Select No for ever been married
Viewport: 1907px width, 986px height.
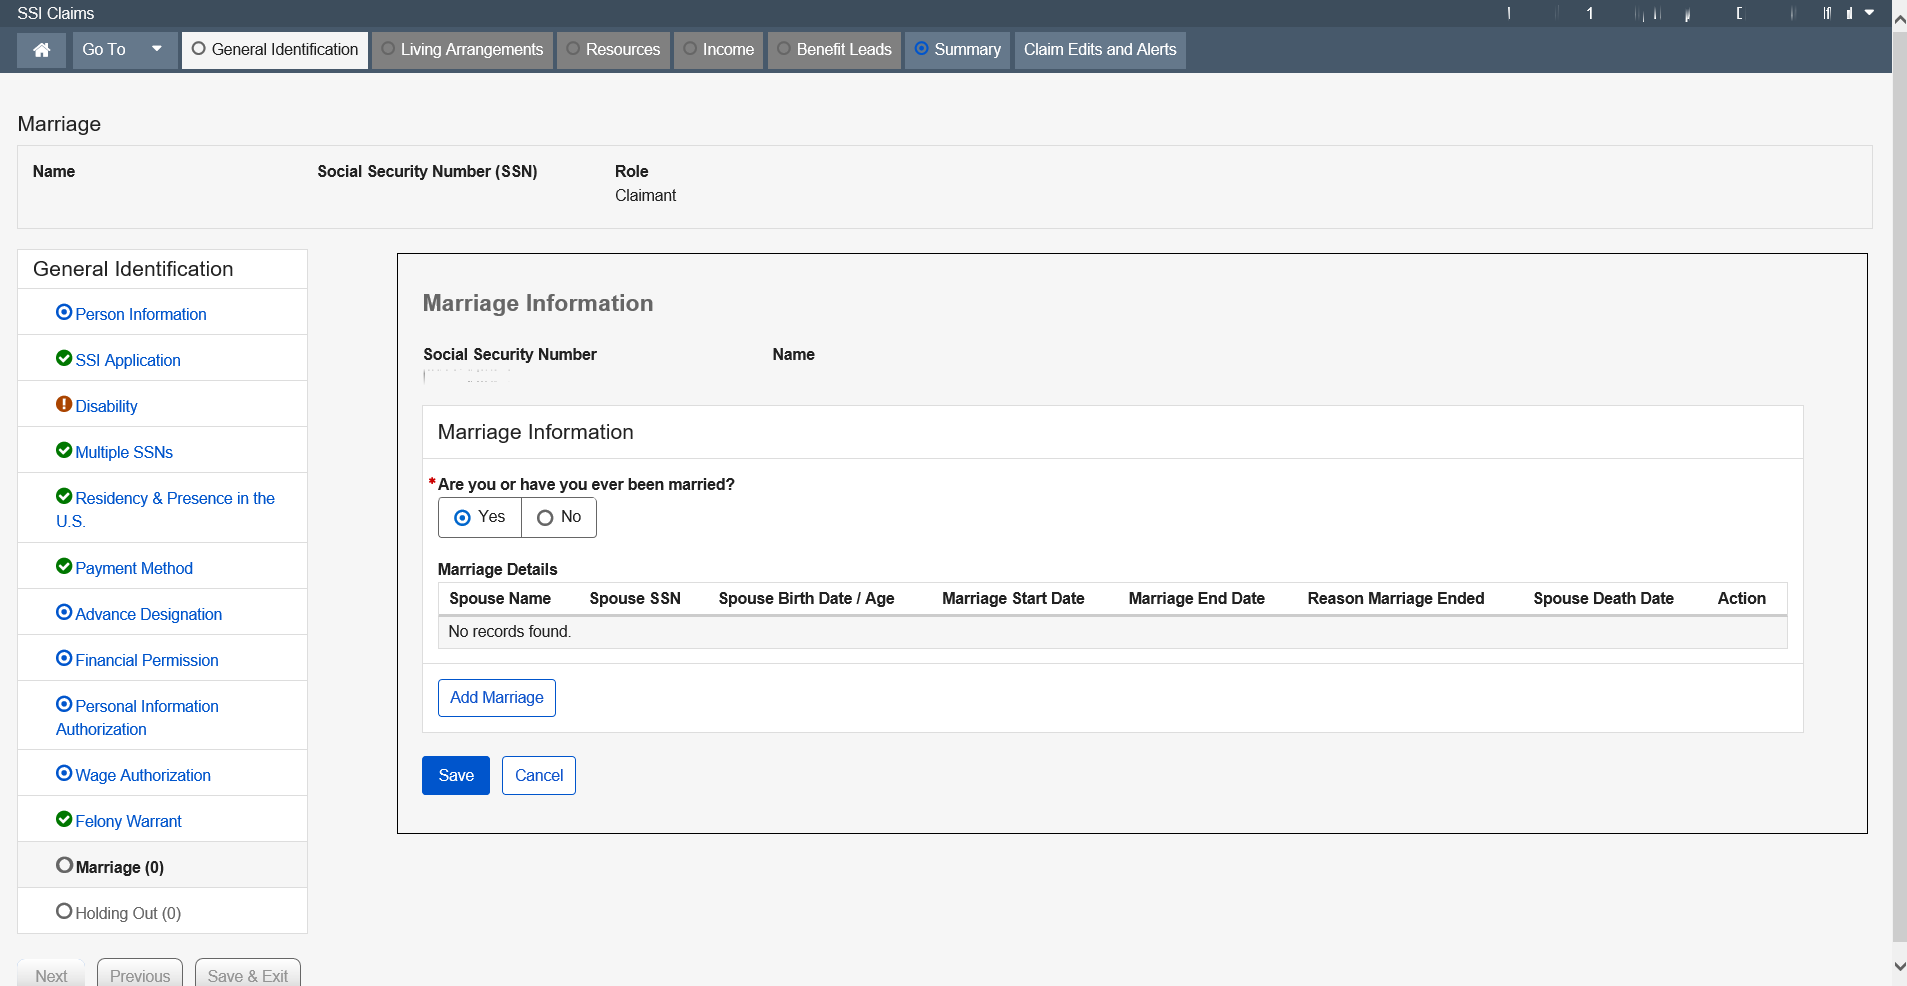point(545,518)
